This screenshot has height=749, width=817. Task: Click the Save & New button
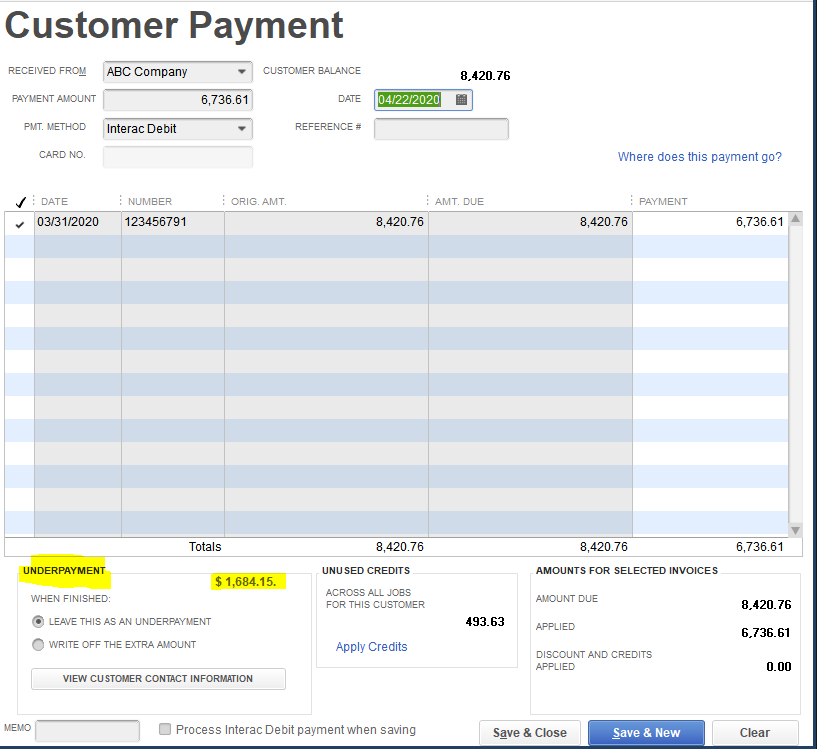[x=645, y=733]
